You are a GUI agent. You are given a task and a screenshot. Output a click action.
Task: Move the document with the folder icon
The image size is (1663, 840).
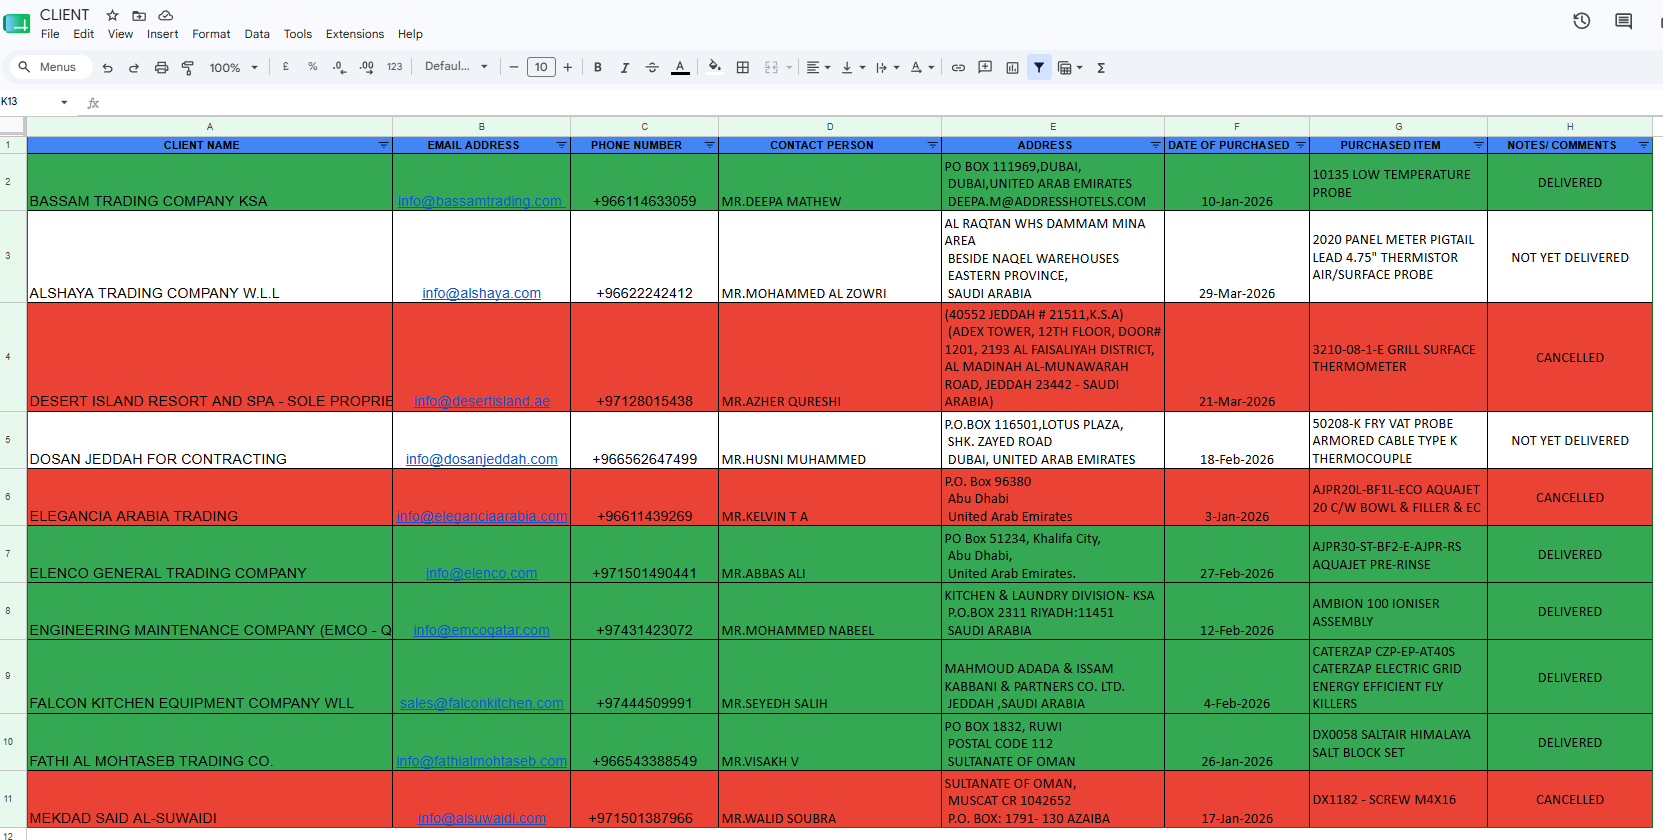(139, 15)
